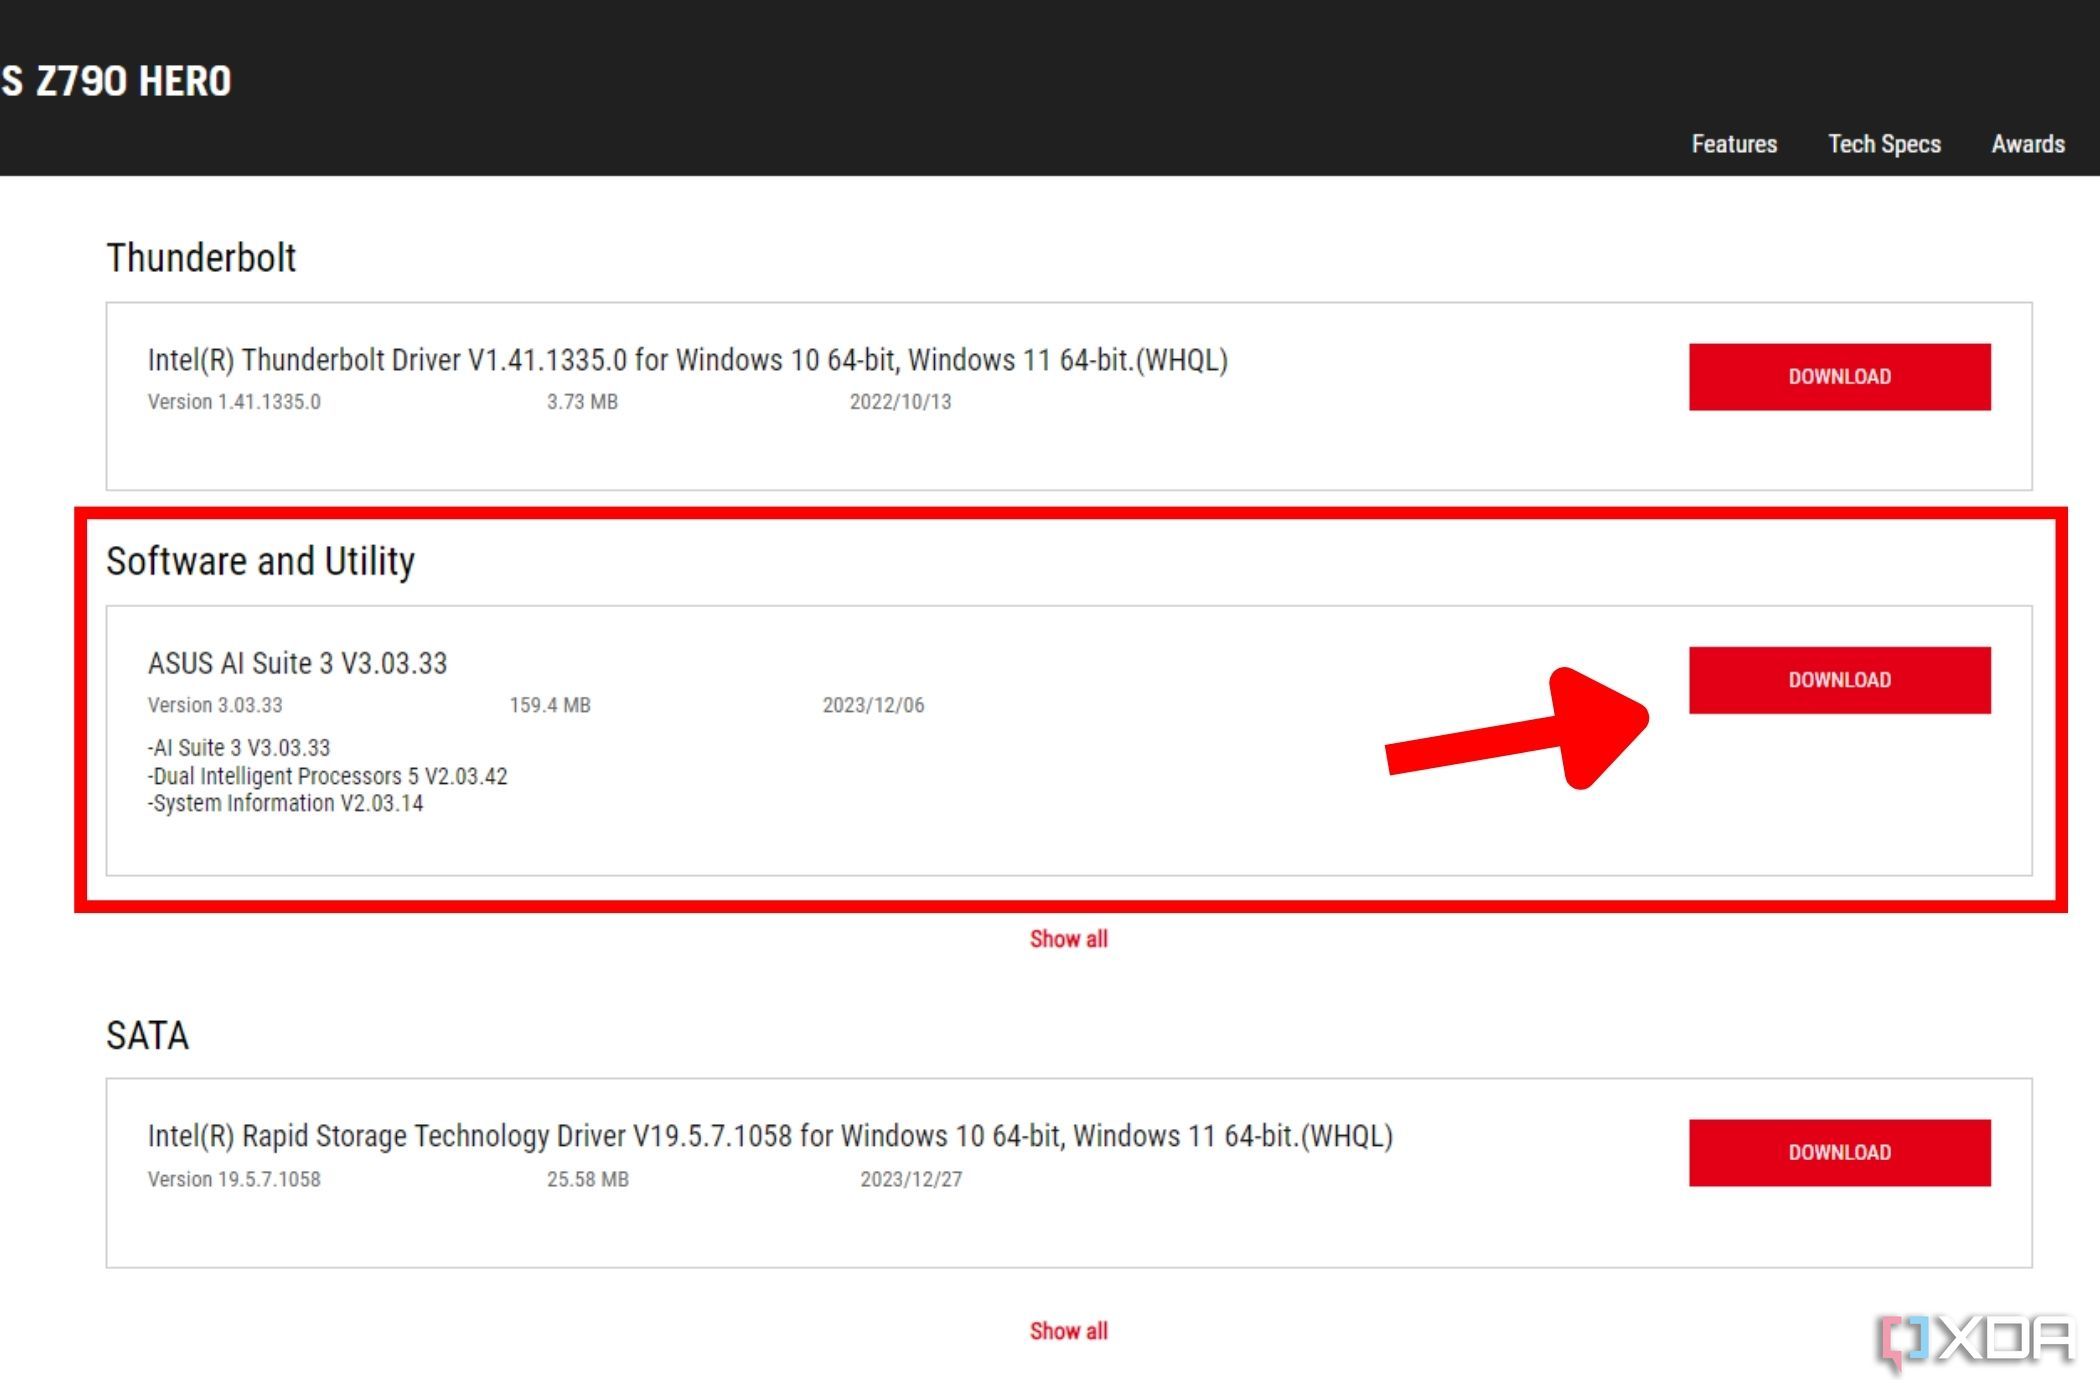2100x1400 pixels.
Task: Download Intel Rapid Storage Technology Driver
Action: tap(1839, 1153)
